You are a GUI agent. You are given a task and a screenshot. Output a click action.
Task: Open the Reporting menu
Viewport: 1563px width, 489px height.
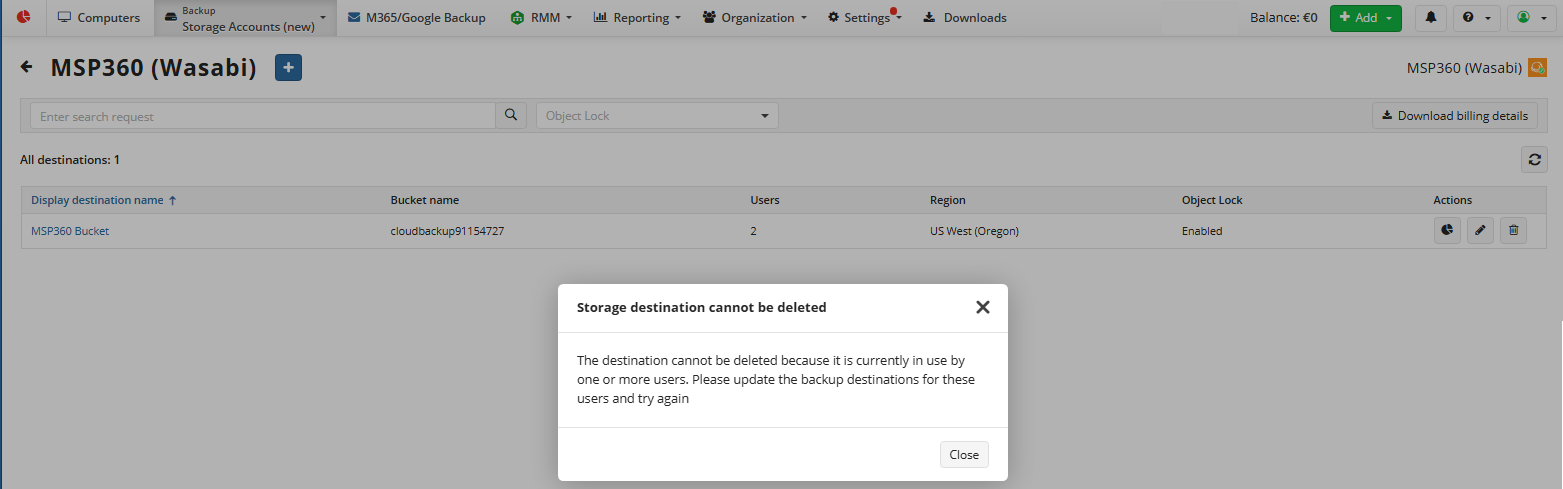point(637,18)
